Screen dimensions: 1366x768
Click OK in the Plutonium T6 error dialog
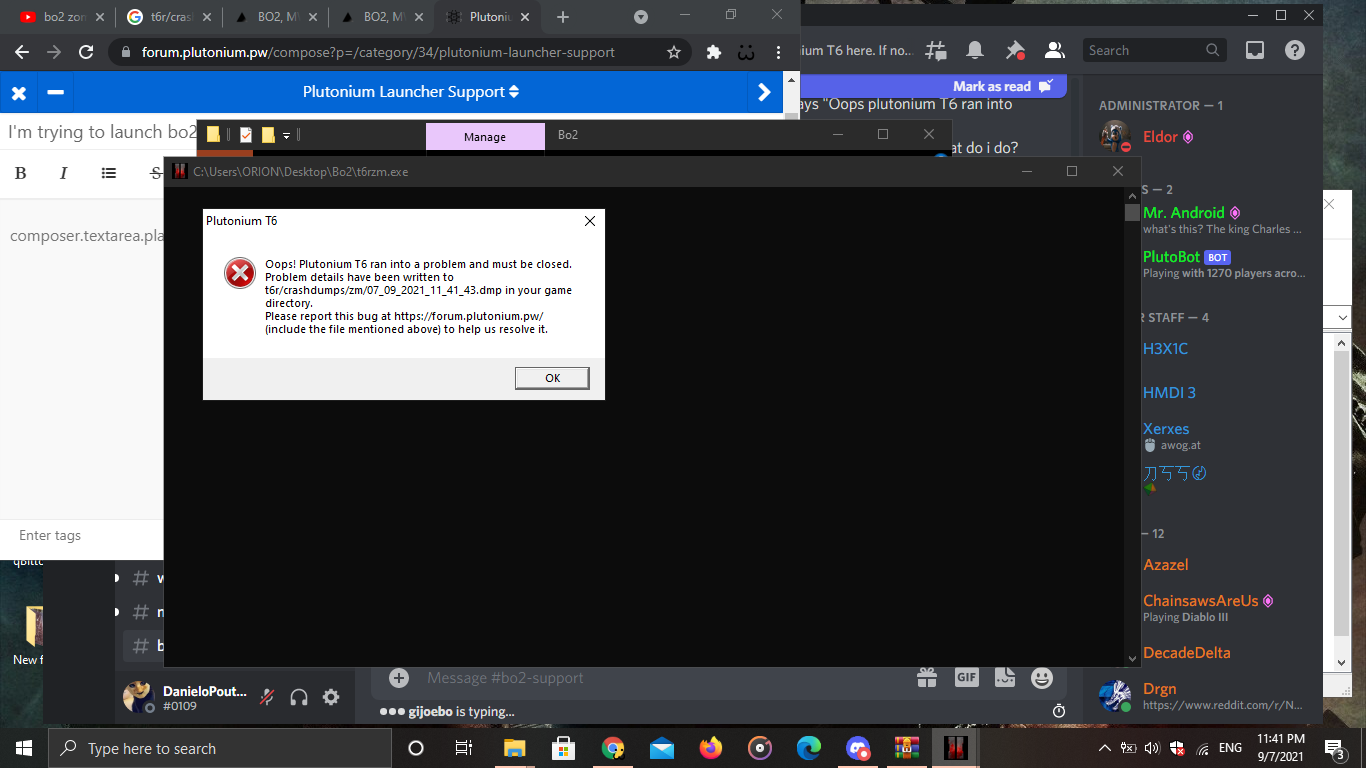click(552, 378)
